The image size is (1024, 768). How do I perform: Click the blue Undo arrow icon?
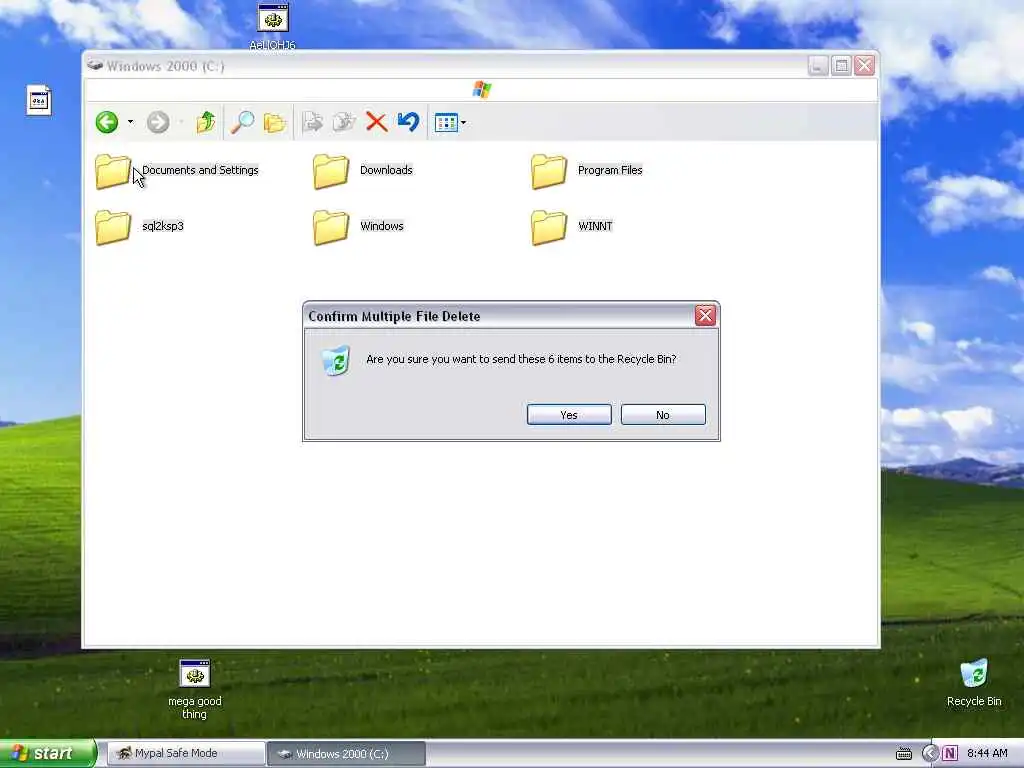[409, 121]
